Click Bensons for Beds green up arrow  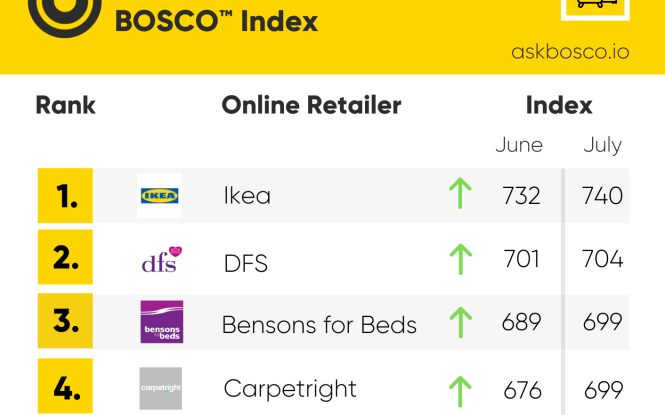click(x=460, y=322)
